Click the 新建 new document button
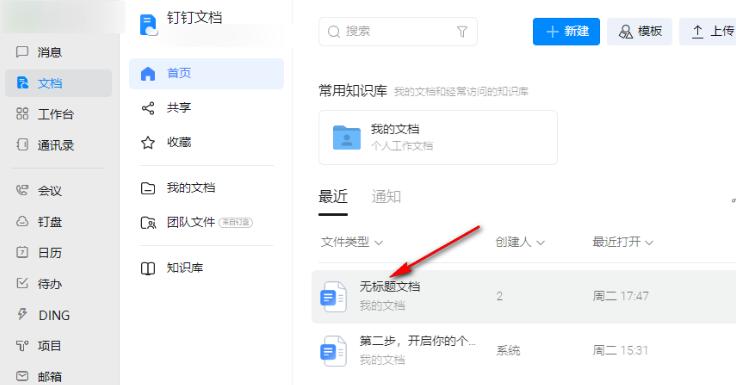 click(x=566, y=31)
